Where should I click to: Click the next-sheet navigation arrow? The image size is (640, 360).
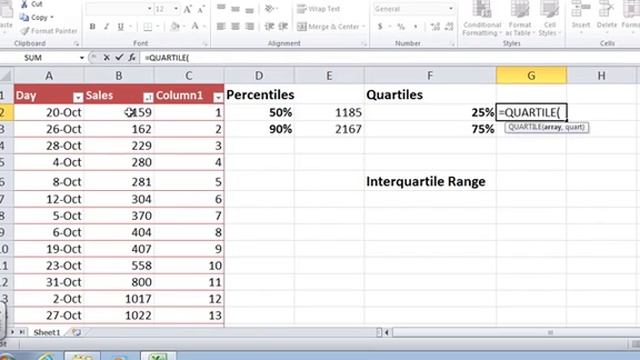12,332
